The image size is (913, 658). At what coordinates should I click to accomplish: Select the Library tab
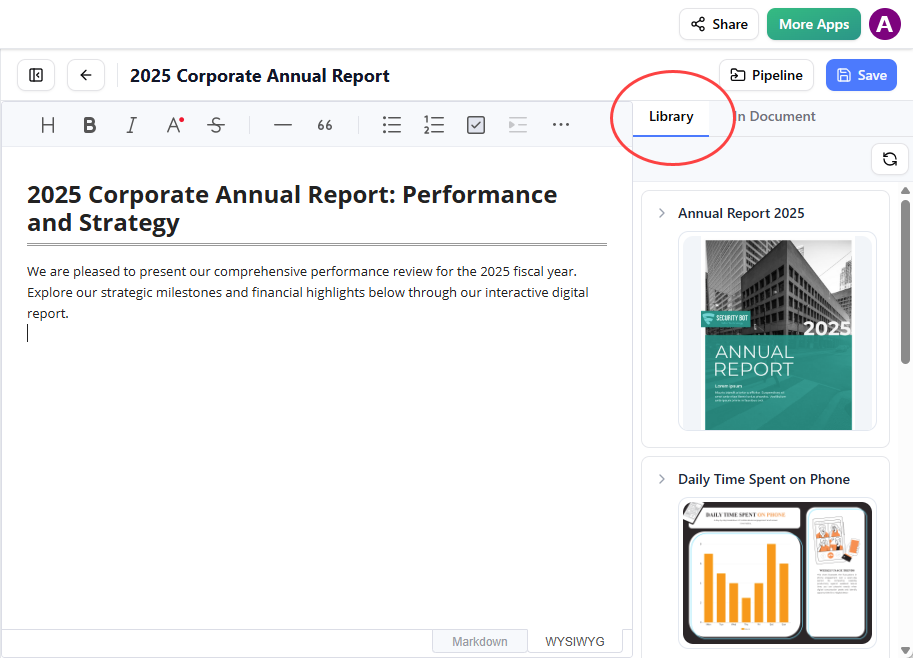click(x=671, y=117)
